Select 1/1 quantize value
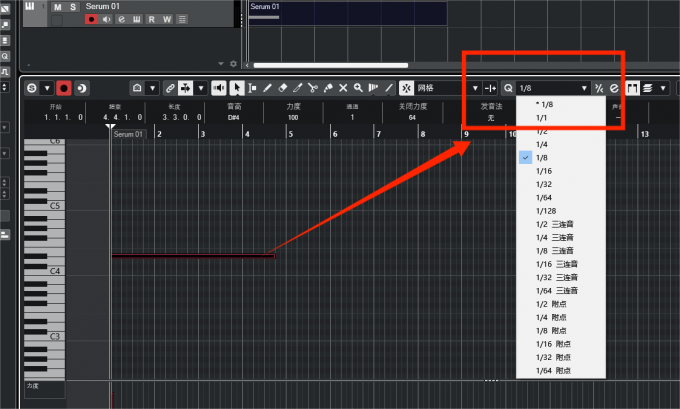Screen dimensions: 680x409 coord(561,118)
